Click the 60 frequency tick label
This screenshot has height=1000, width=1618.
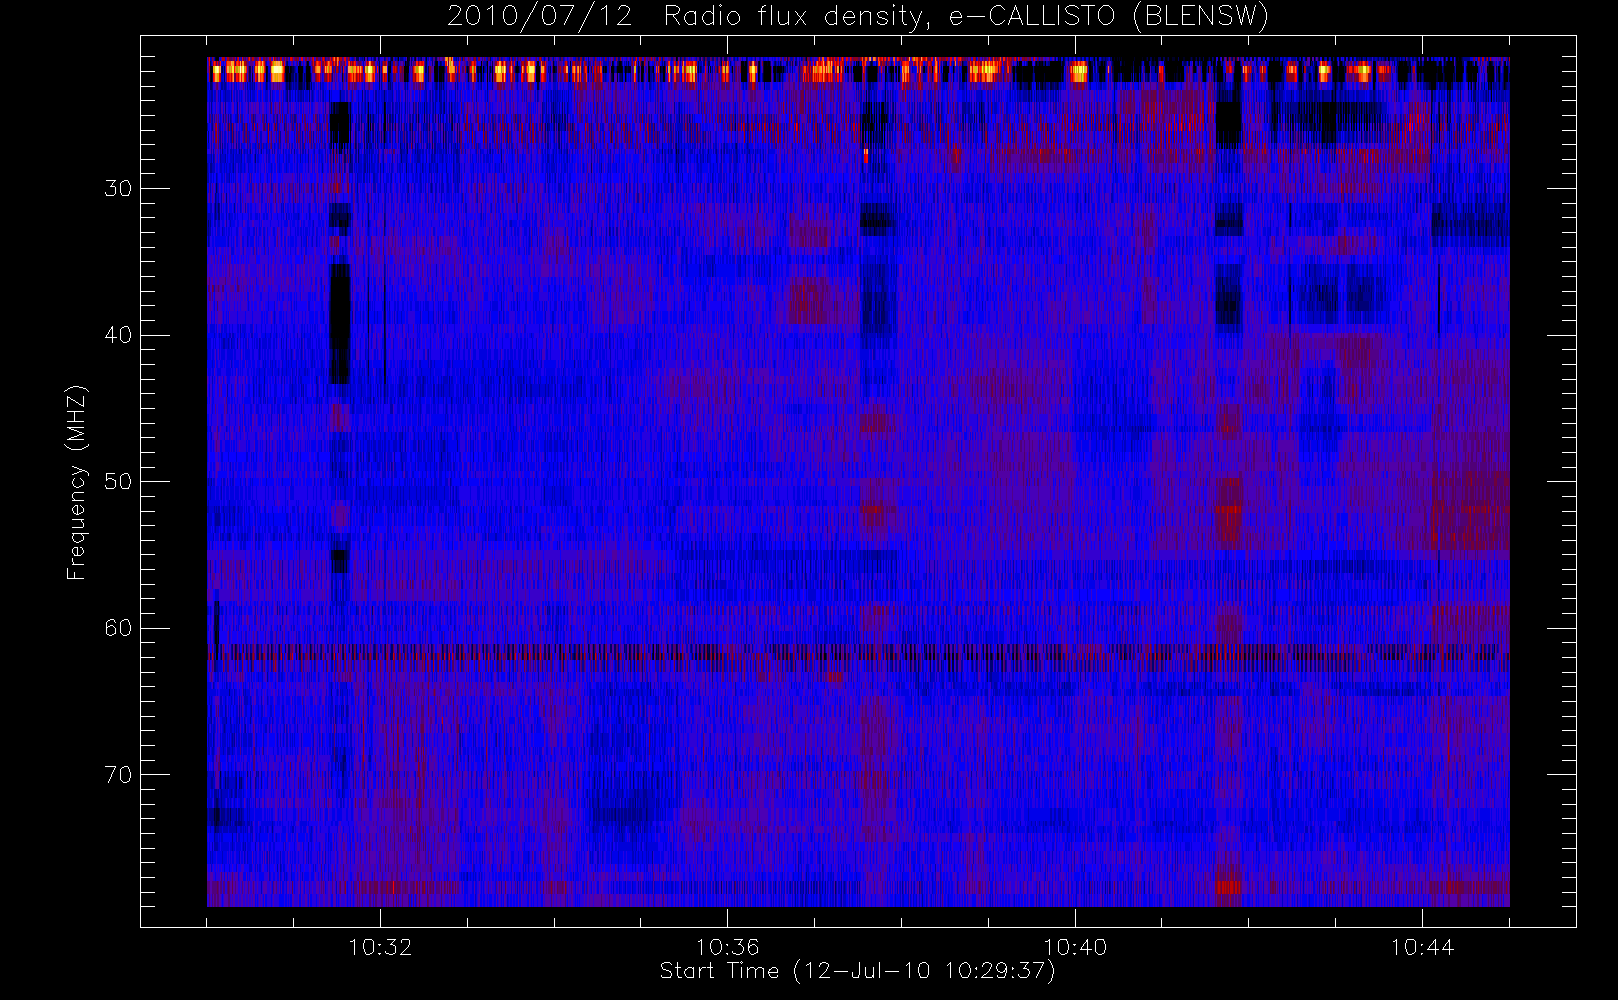click(118, 628)
